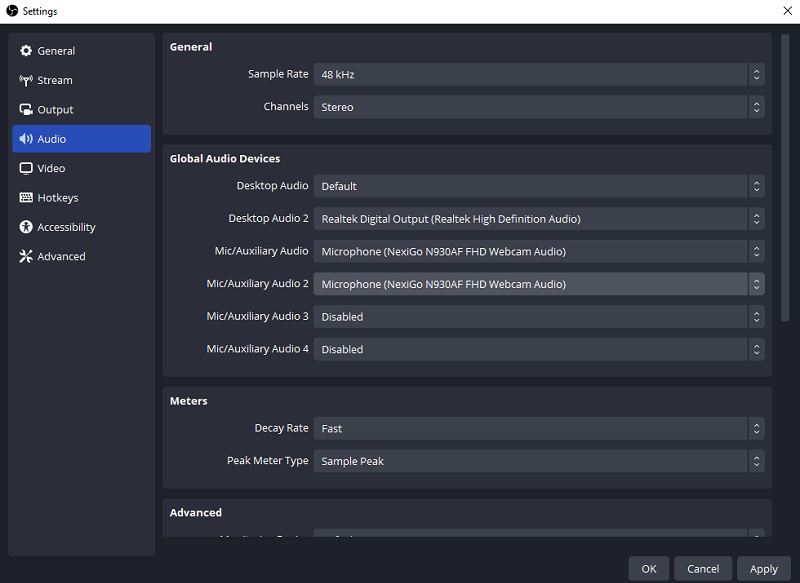Viewport: 800px width, 583px height.
Task: Open the Channels selector showing Stereo
Action: (x=538, y=106)
